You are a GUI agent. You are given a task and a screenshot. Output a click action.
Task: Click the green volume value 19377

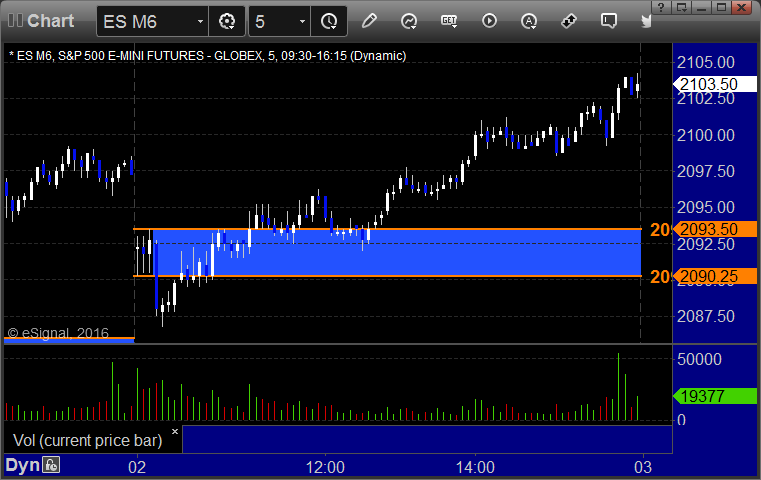715,396
